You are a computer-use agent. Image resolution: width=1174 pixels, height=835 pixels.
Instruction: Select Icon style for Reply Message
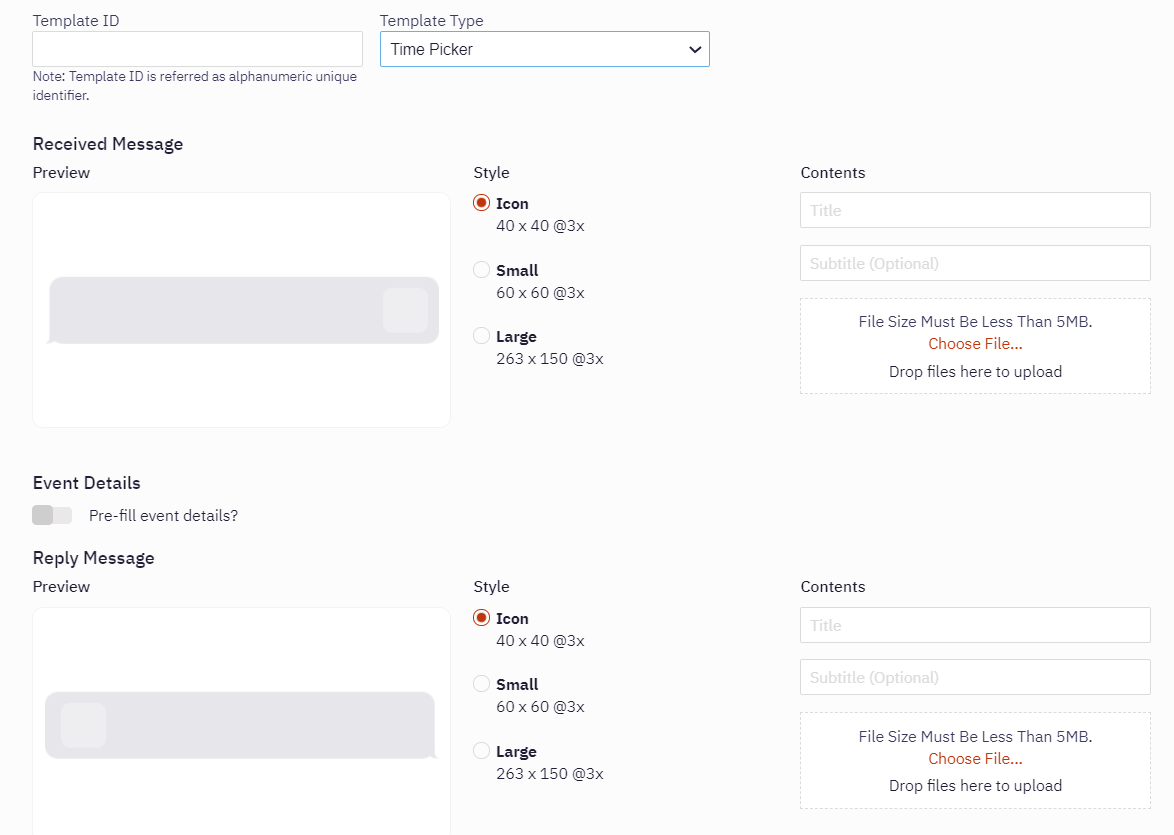482,618
